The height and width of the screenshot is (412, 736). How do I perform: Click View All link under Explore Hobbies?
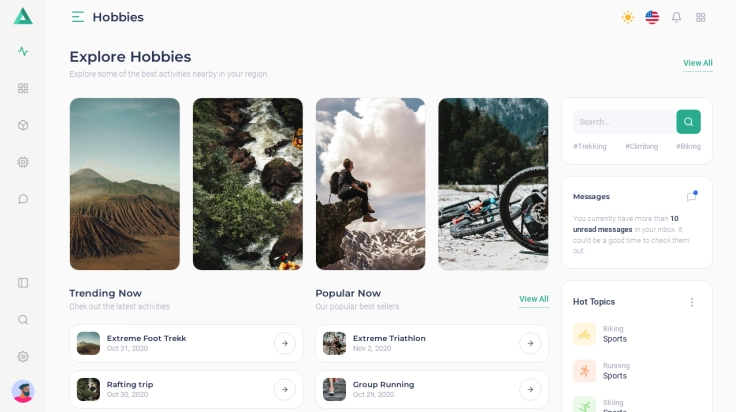pos(698,63)
